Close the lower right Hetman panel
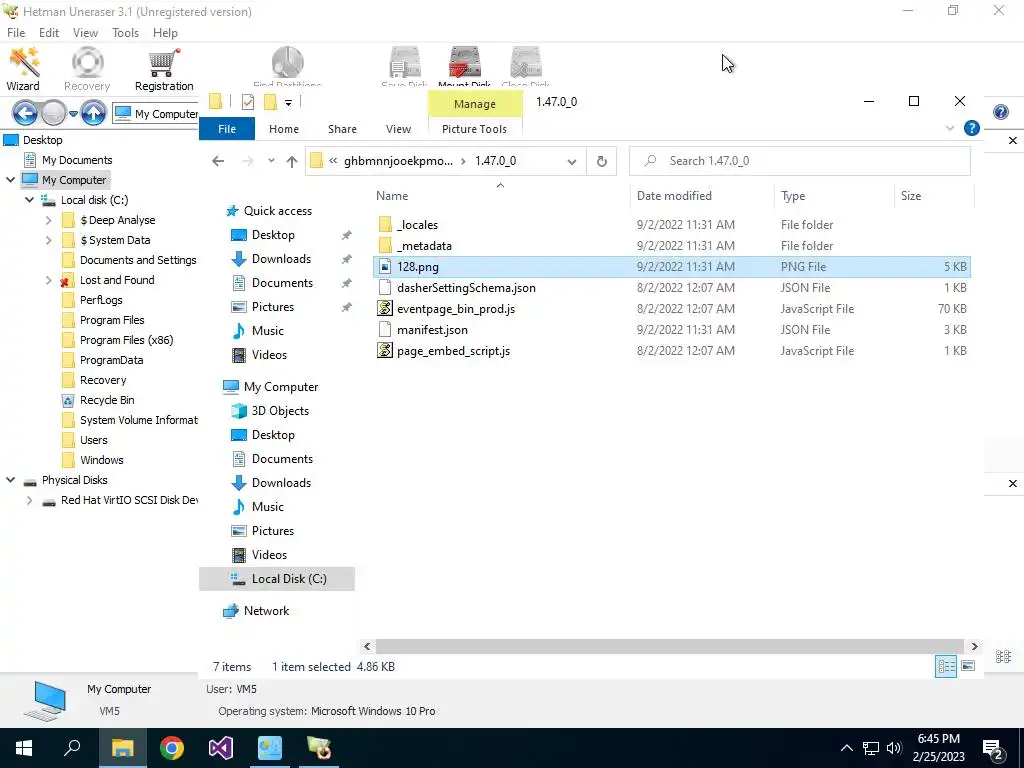Viewport: 1024px width, 768px height. [1012, 483]
